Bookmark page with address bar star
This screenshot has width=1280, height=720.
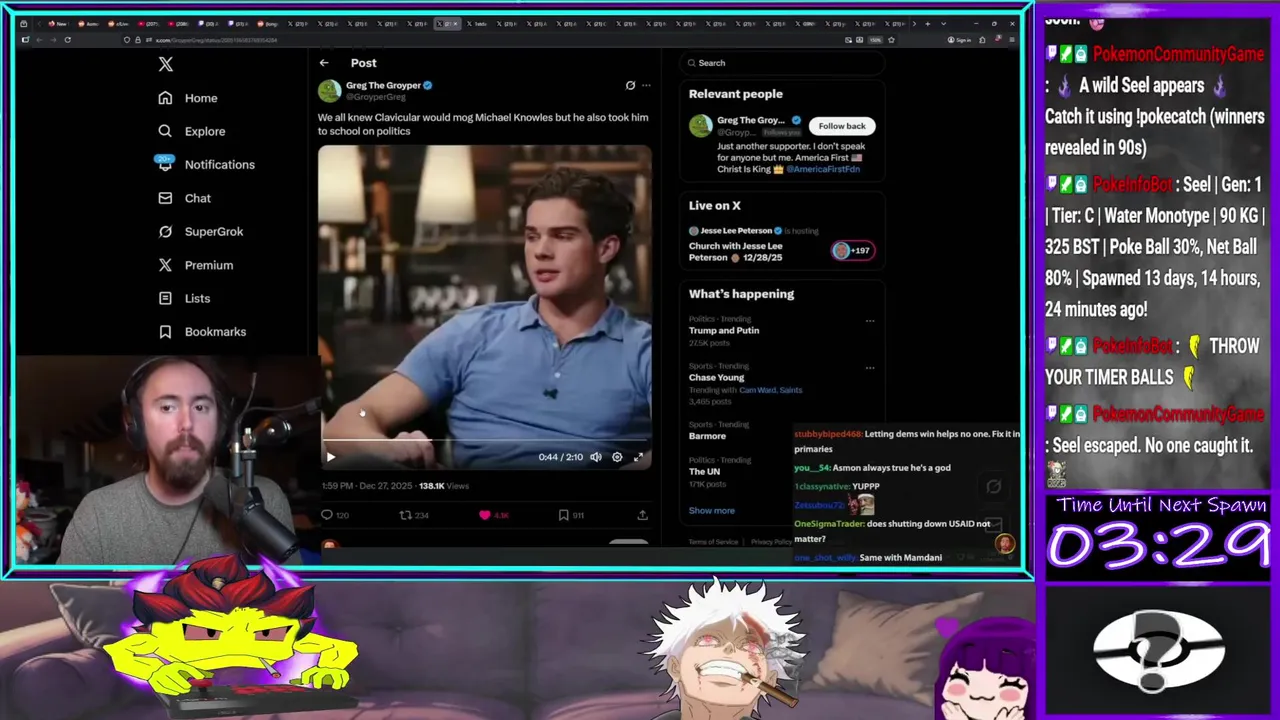891,40
